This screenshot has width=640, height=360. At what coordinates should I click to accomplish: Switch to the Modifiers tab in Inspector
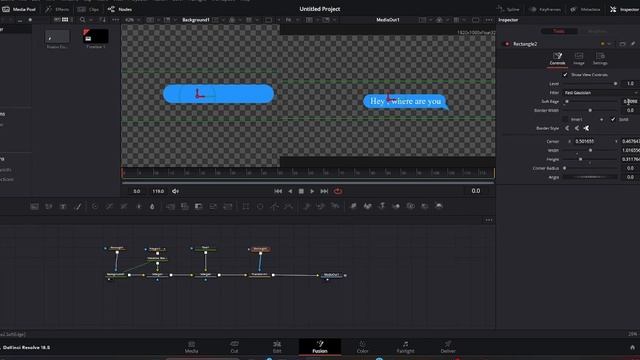coord(597,31)
